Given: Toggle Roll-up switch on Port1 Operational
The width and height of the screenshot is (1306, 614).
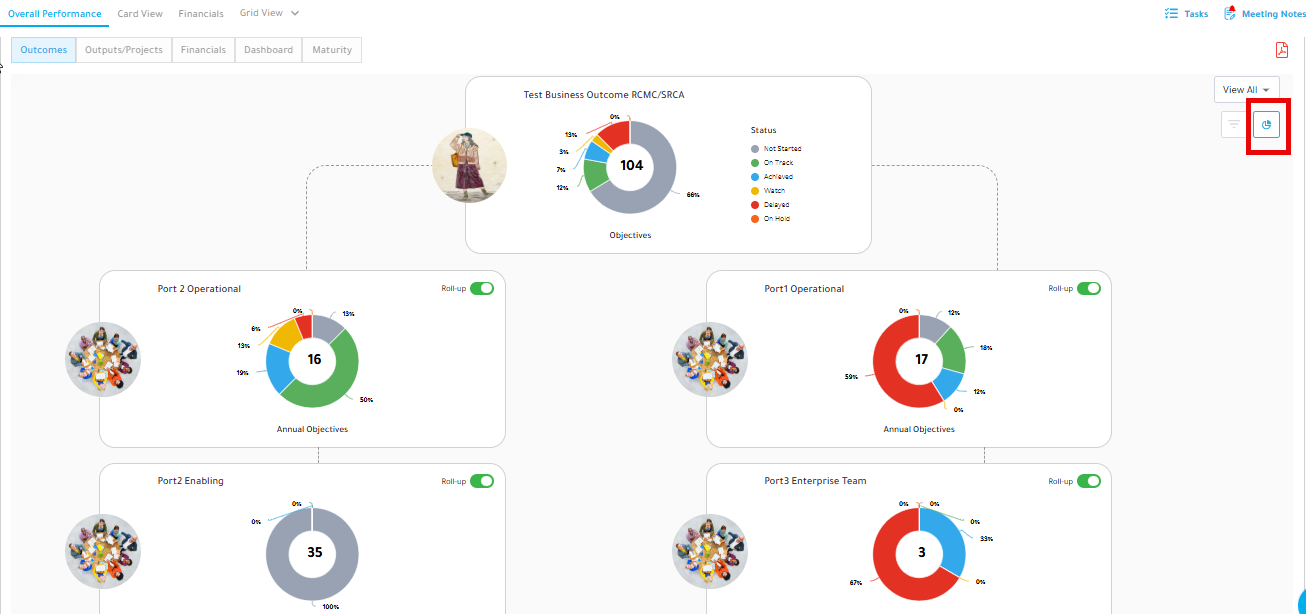Looking at the screenshot, I should coord(1089,288).
